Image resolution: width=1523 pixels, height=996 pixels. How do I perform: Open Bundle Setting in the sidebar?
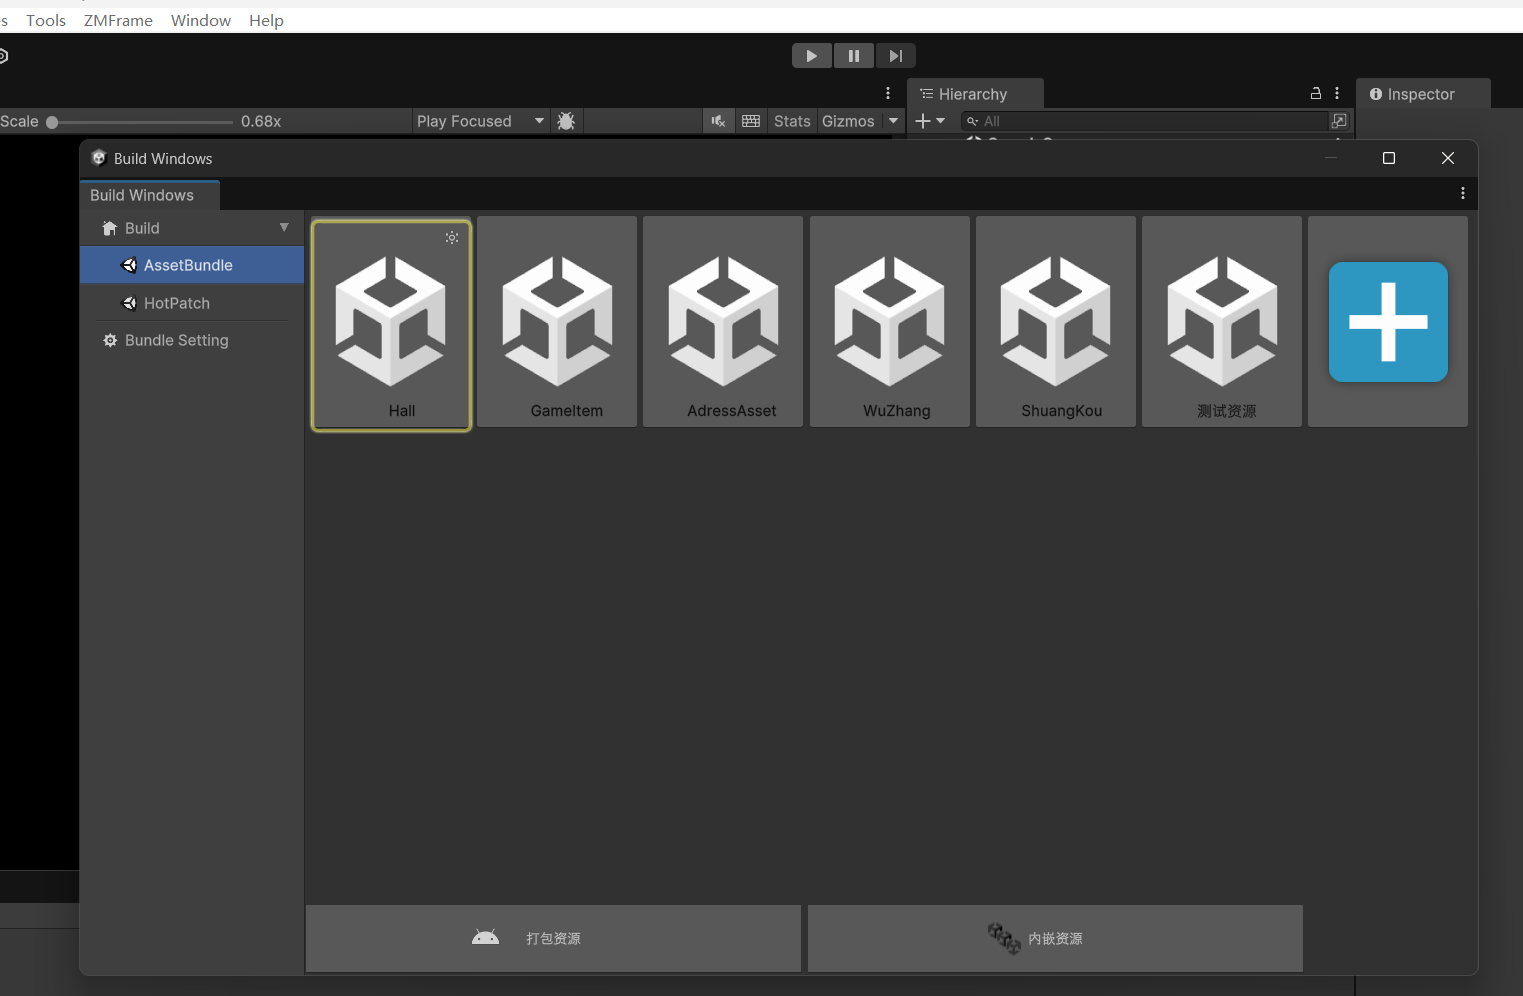tap(192, 340)
